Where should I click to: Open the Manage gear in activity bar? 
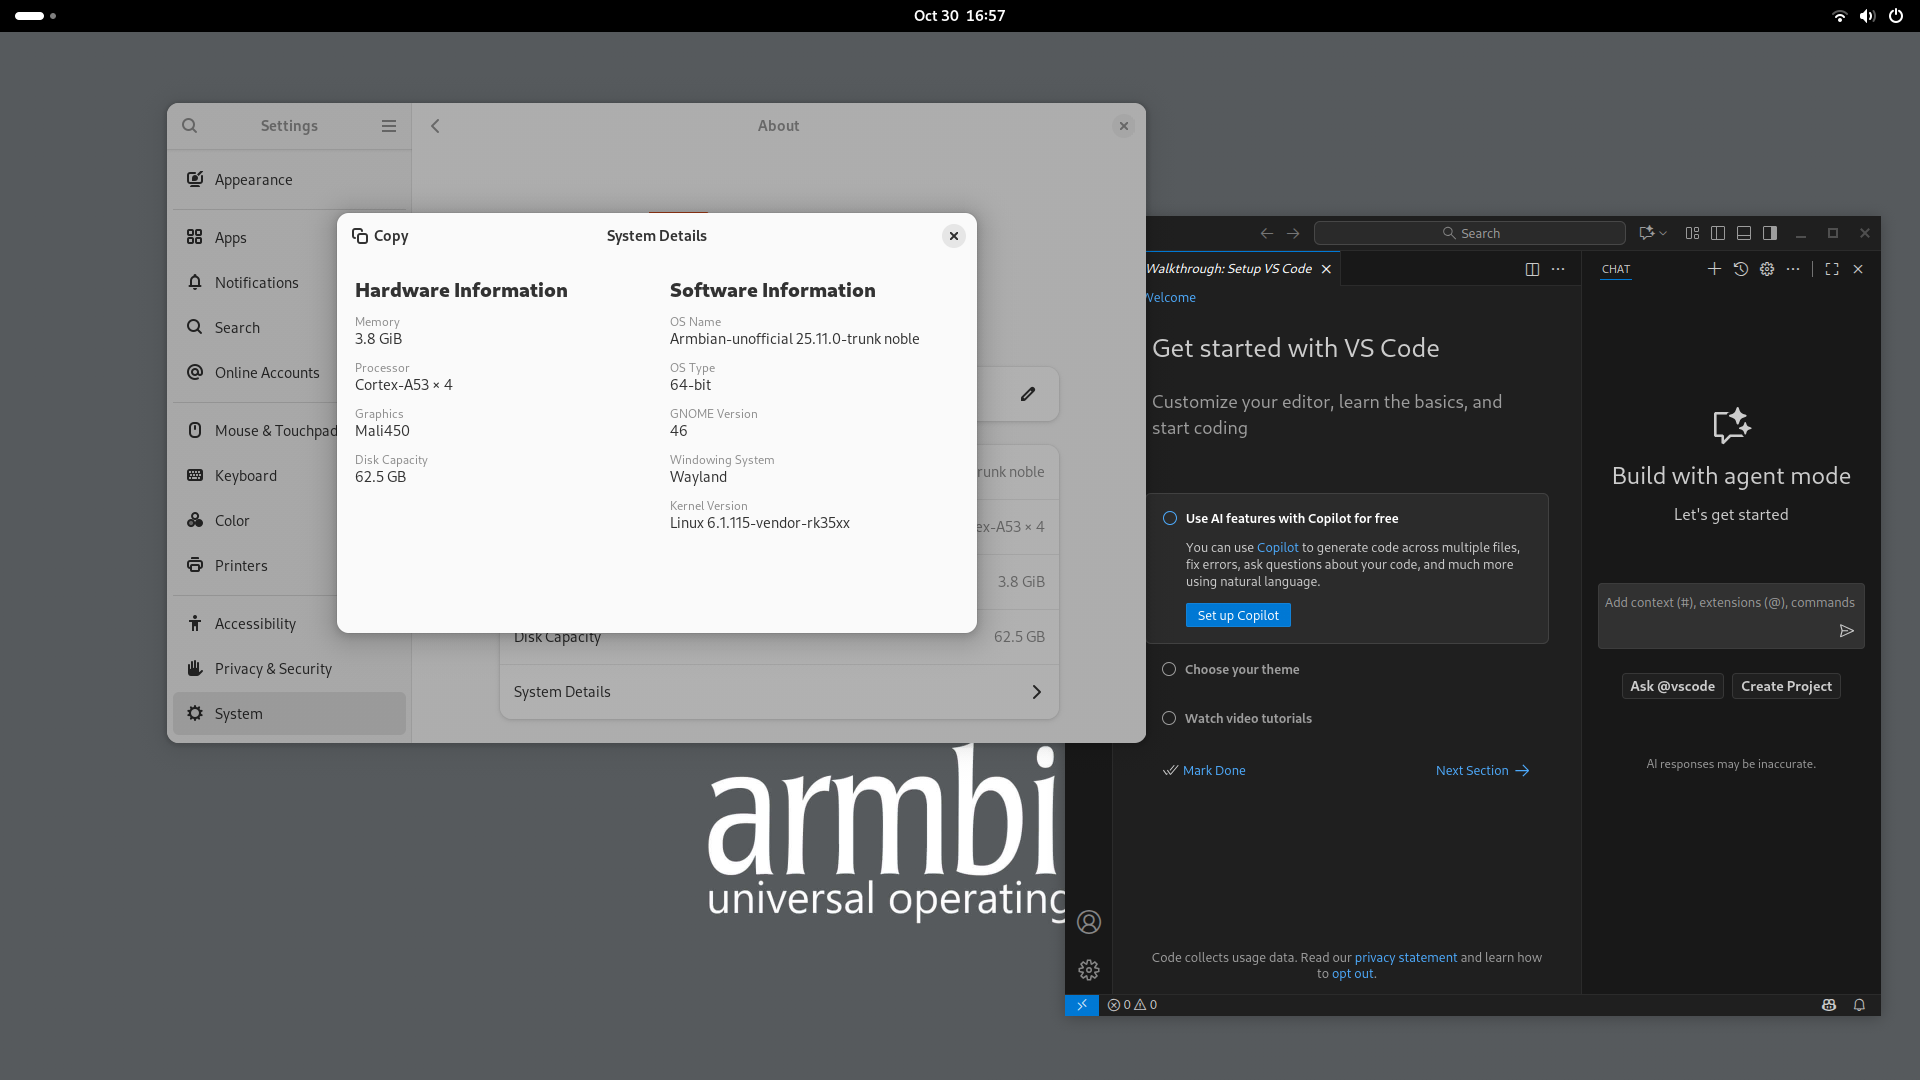[x=1089, y=970]
